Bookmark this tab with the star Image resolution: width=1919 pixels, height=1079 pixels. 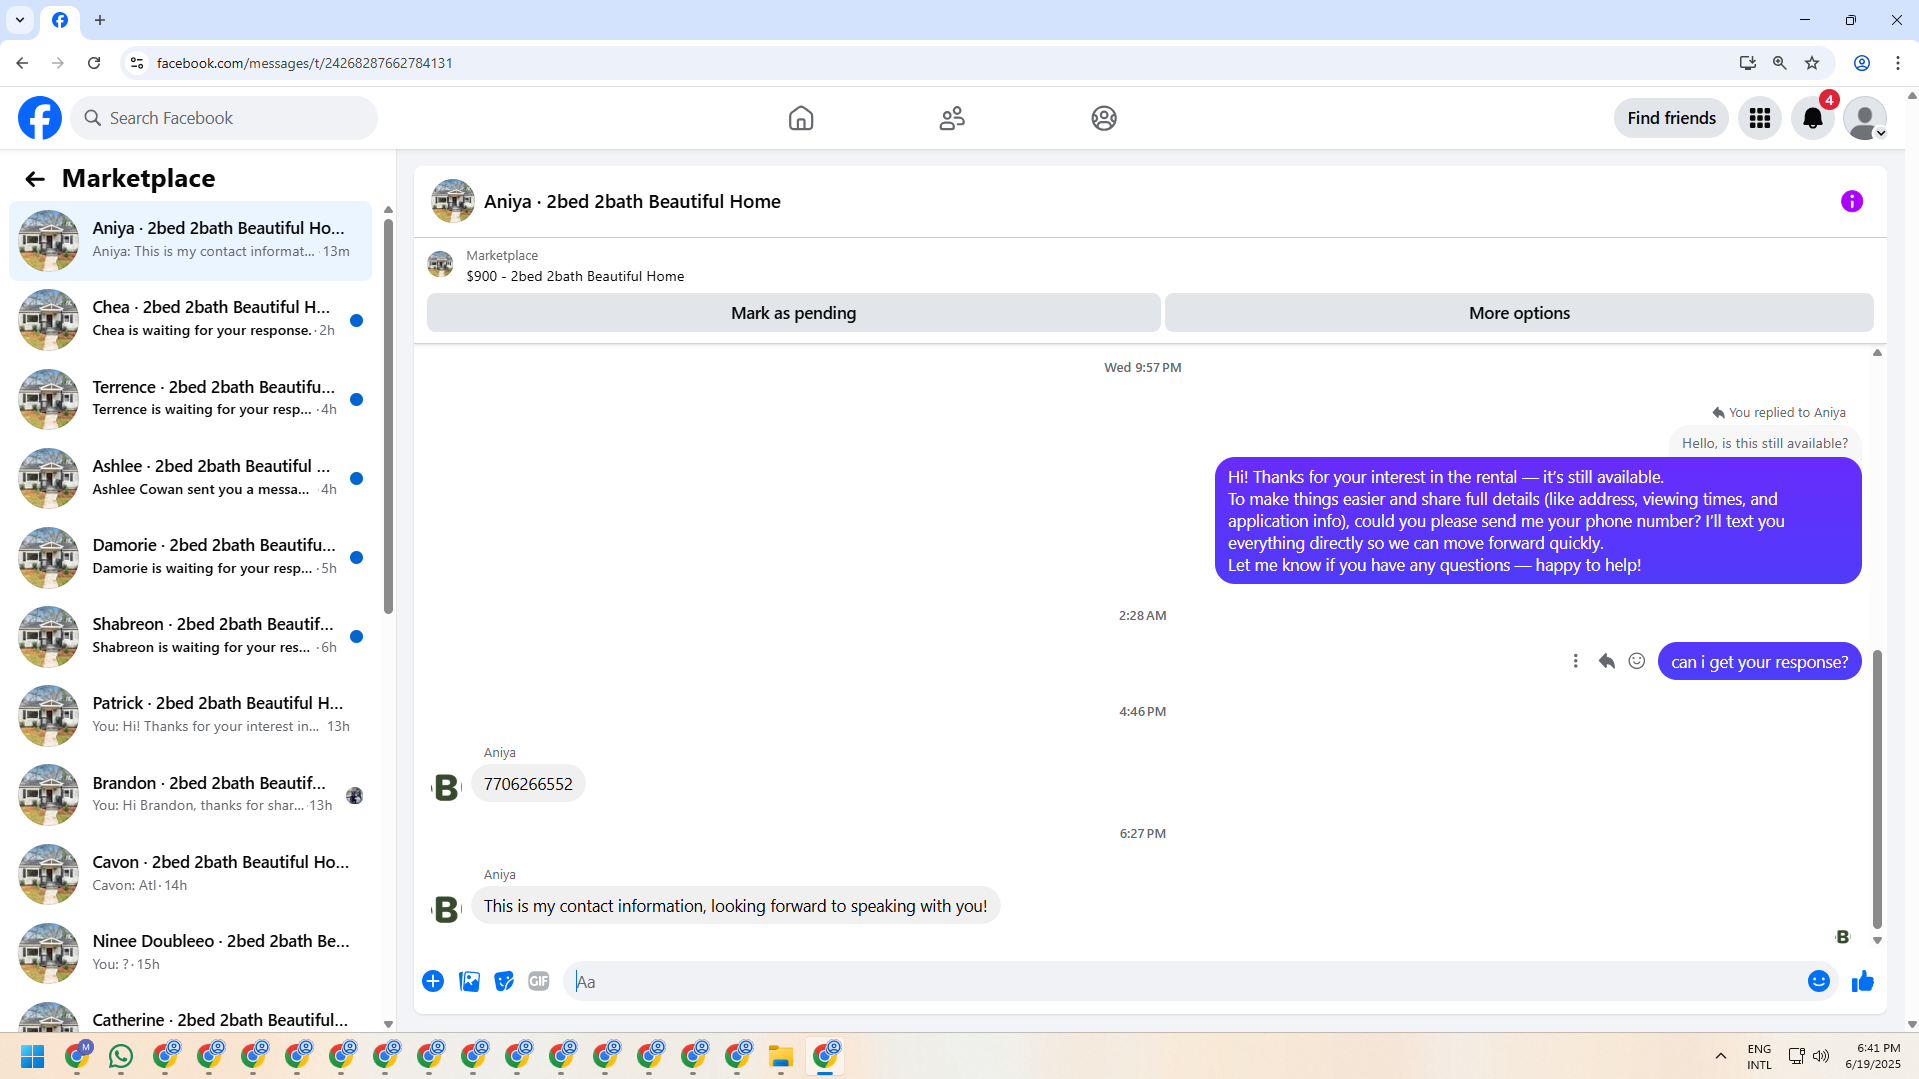1812,63
